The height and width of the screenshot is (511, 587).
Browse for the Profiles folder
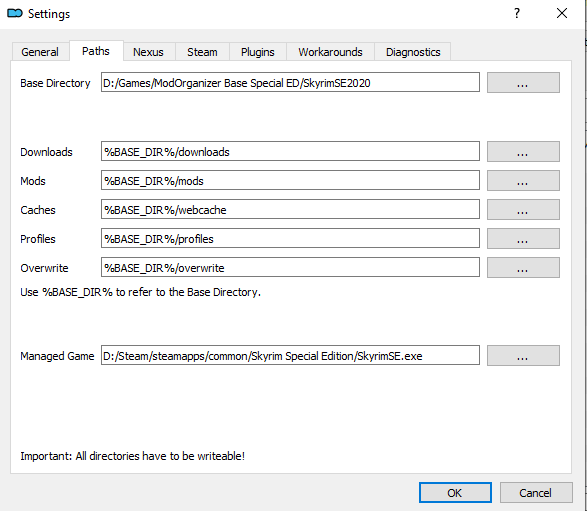[x=523, y=238]
